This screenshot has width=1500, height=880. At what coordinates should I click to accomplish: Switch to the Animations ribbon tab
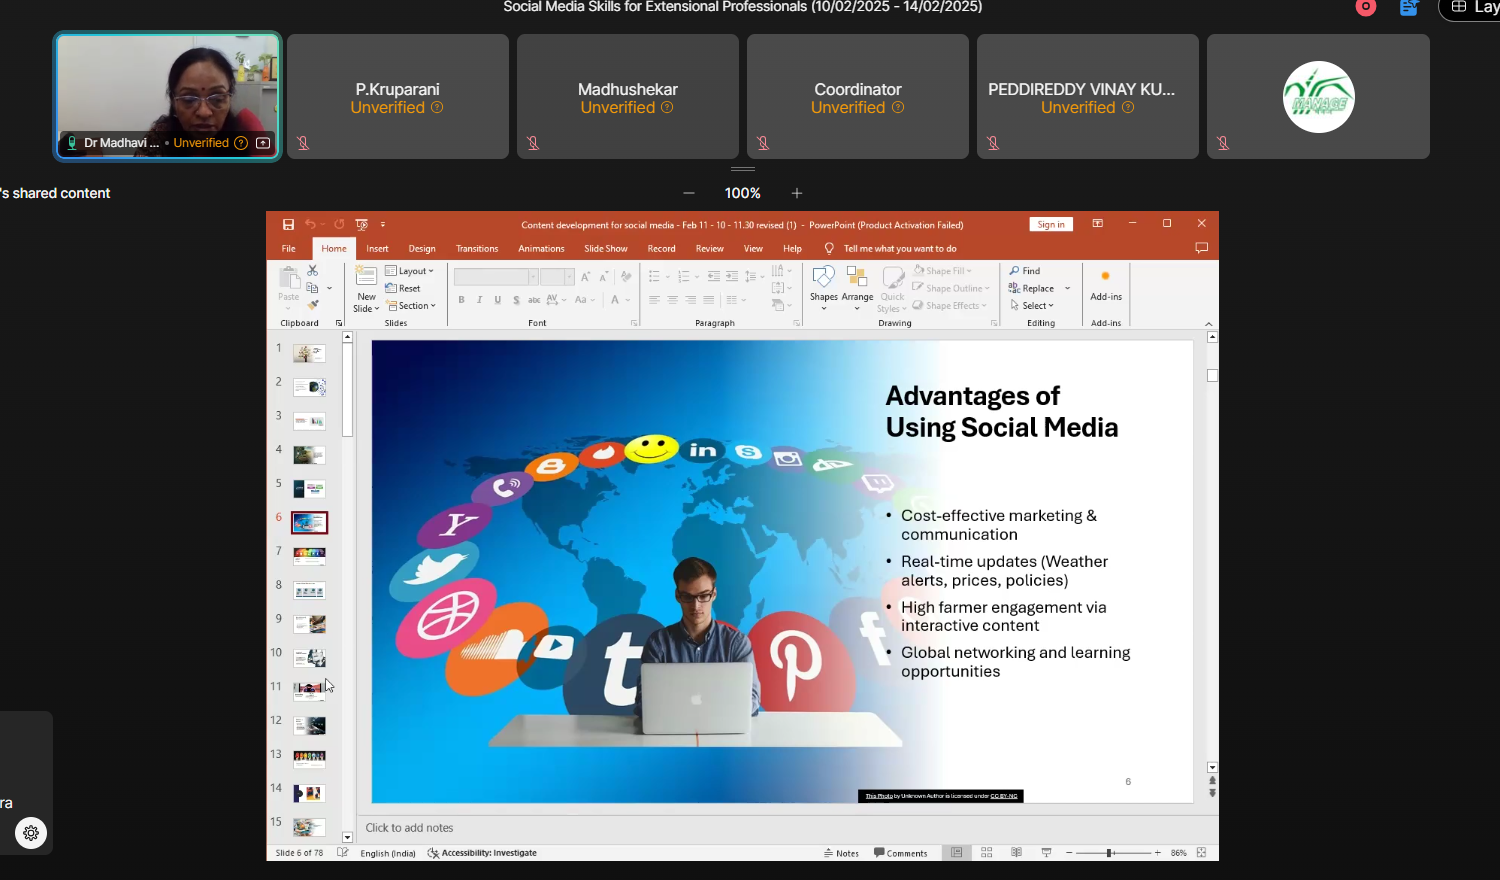pos(541,248)
